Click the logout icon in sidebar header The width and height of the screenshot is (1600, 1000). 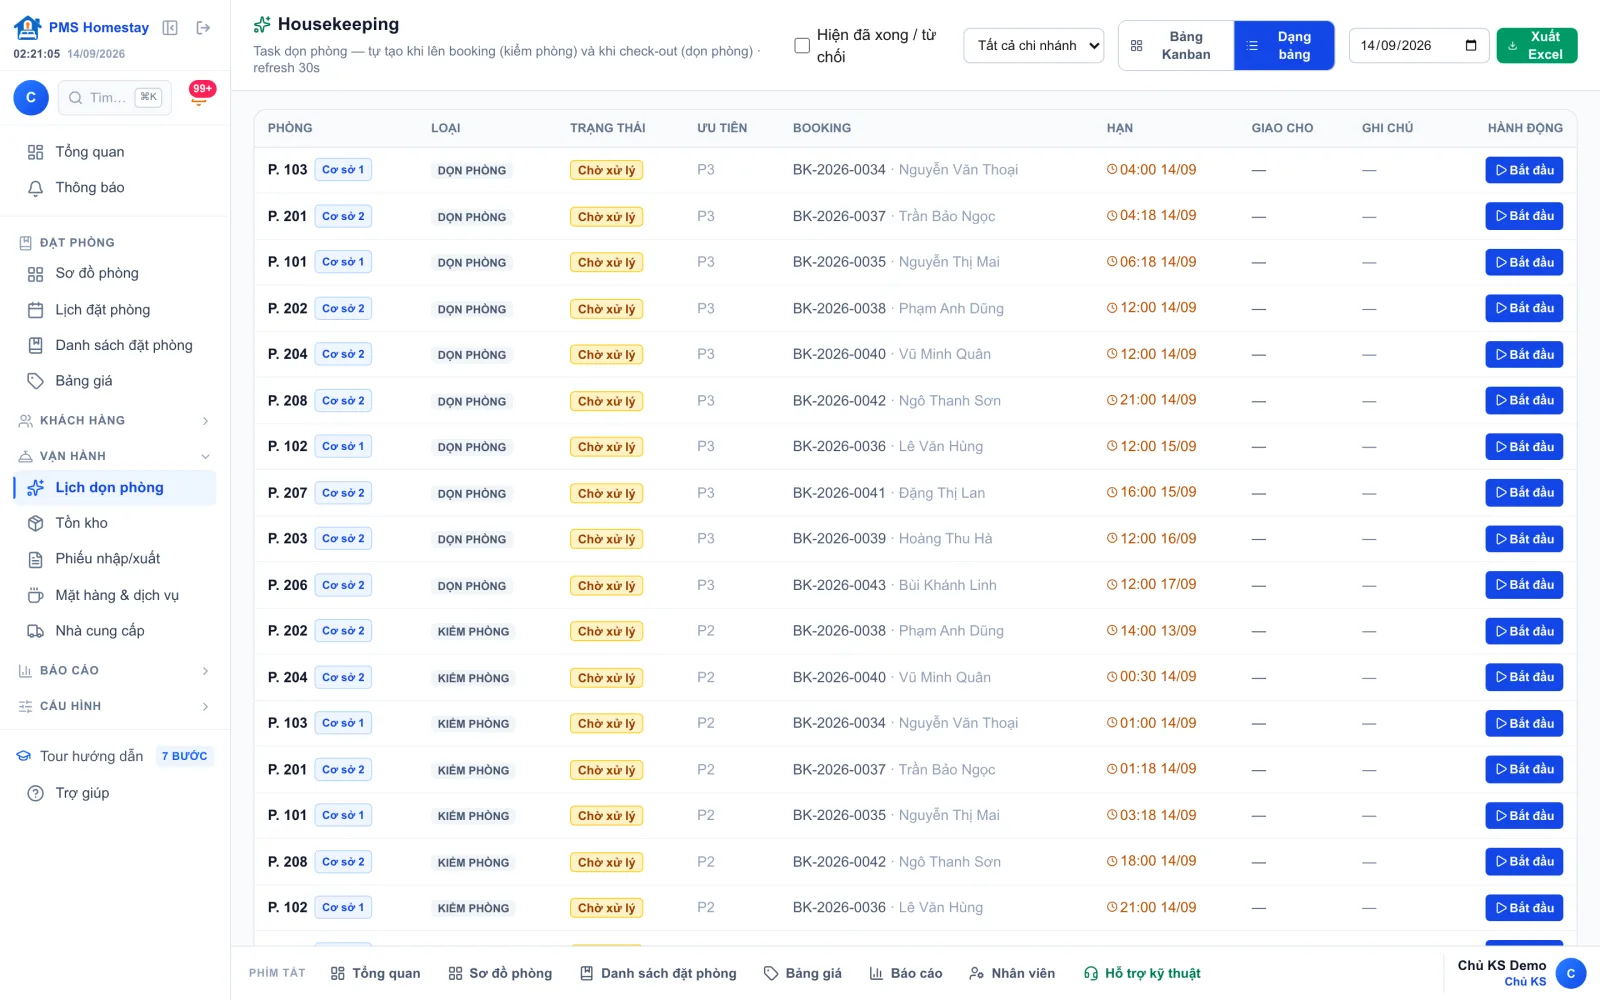click(x=203, y=28)
